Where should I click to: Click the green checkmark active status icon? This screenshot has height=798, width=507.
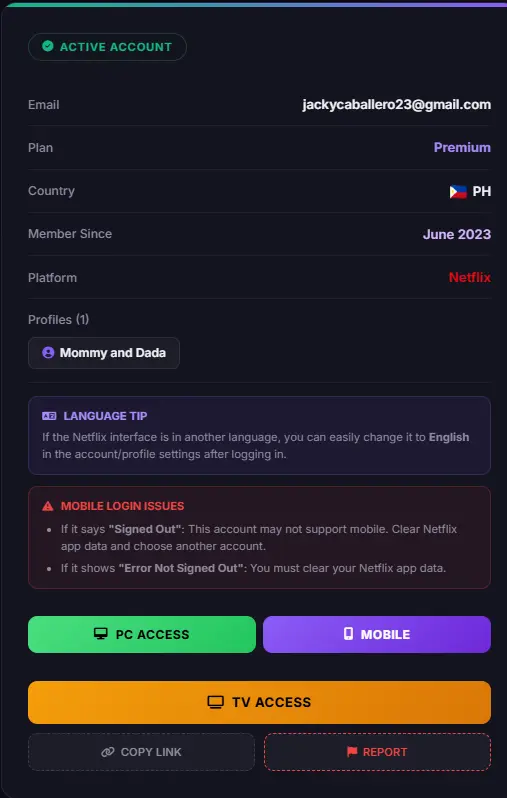pyautogui.click(x=47, y=46)
